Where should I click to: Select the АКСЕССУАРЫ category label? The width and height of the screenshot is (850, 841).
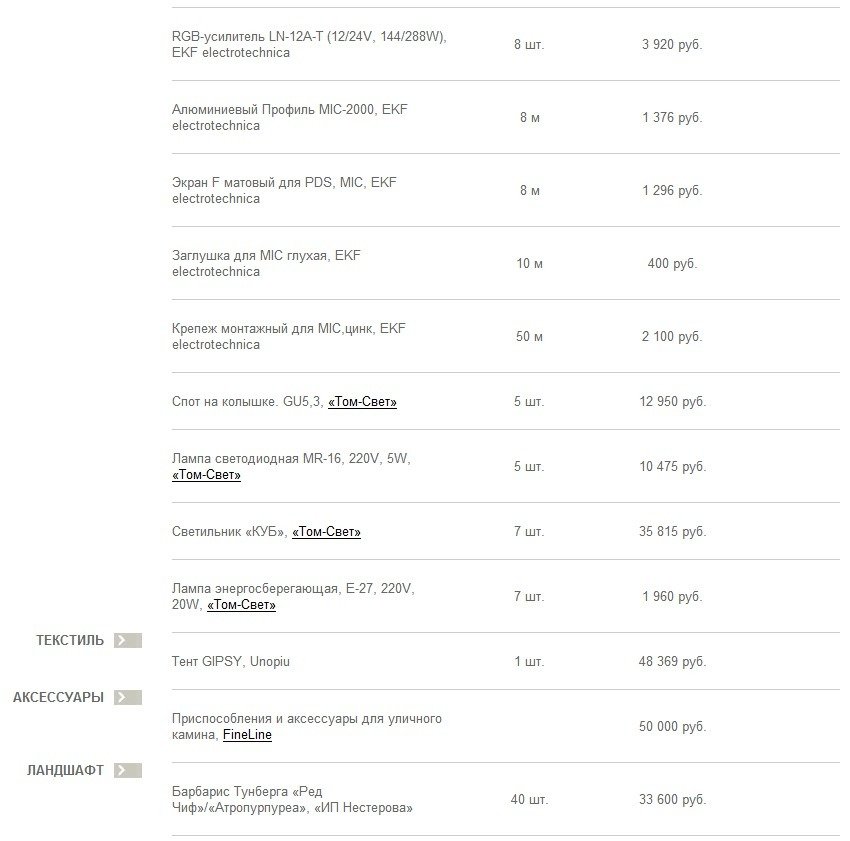coord(58,698)
